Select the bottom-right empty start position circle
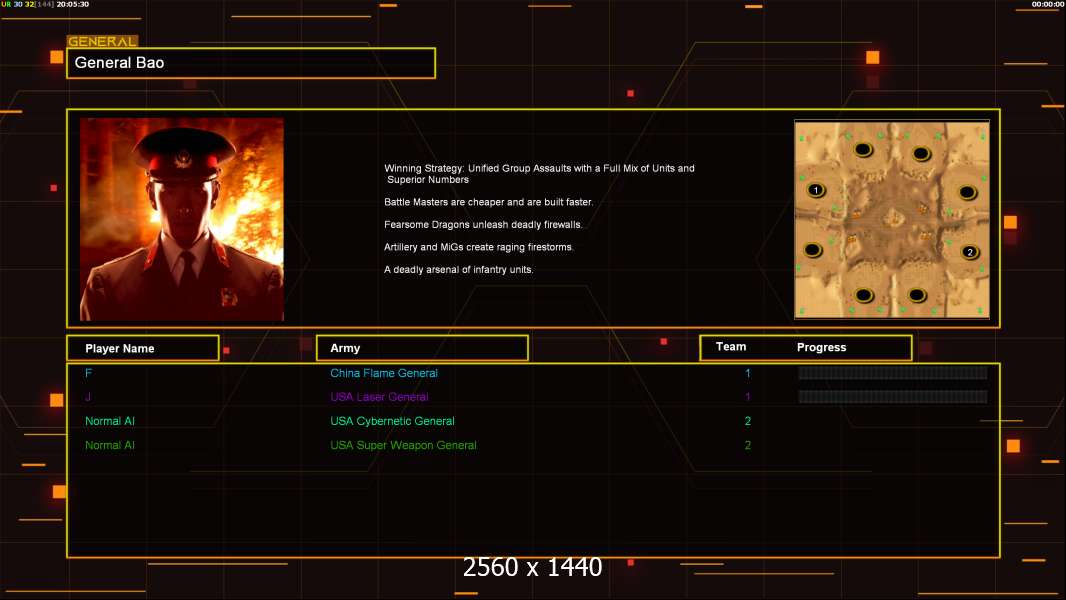The image size is (1066, 600). click(x=917, y=296)
